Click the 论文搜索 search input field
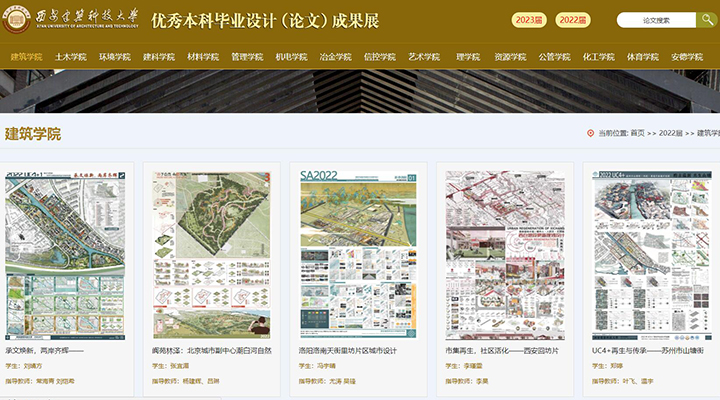 pyautogui.click(x=655, y=20)
